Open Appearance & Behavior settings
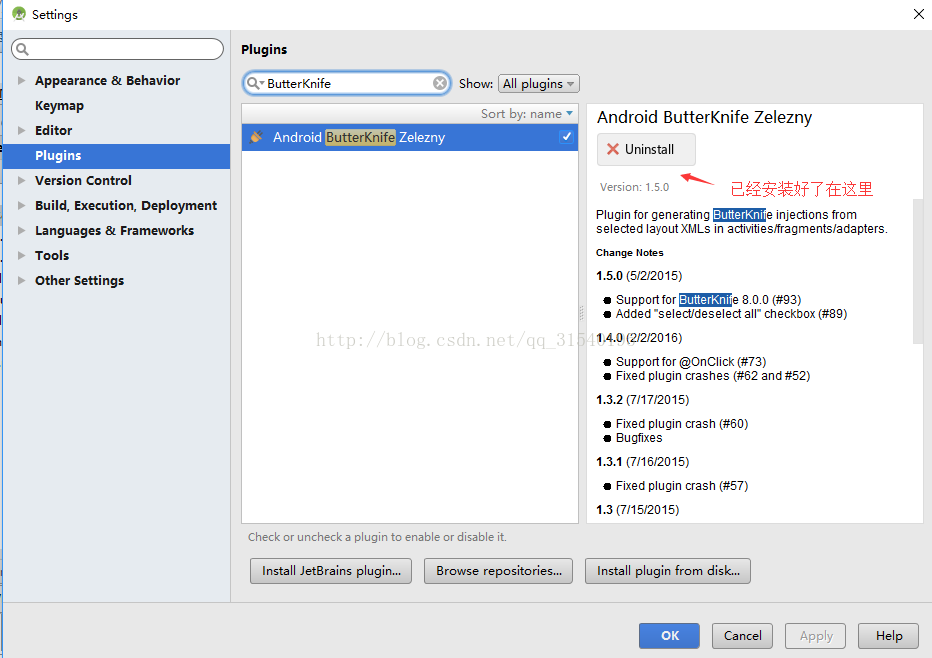This screenshot has width=932, height=658. pos(107,80)
